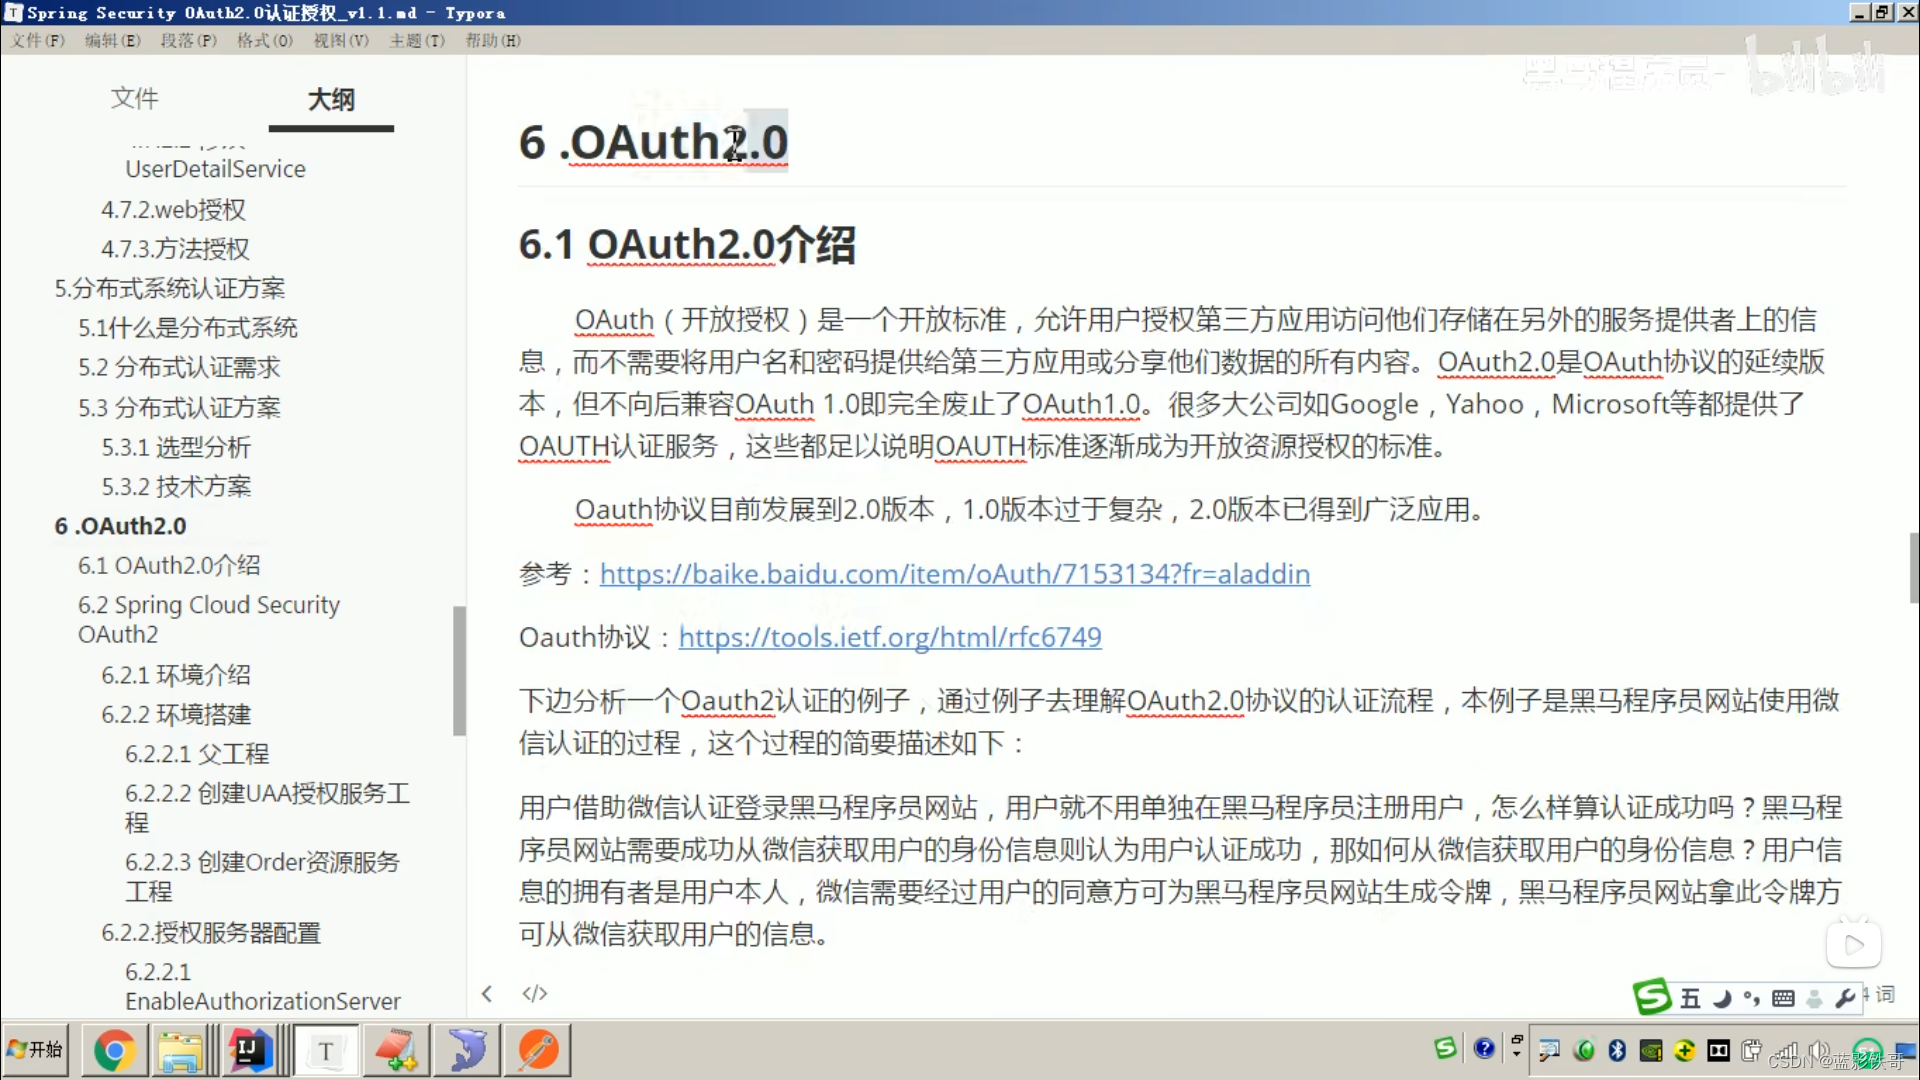This screenshot has height=1080, width=1920.
Task: Open the Postman taskbar icon
Action: 538,1050
